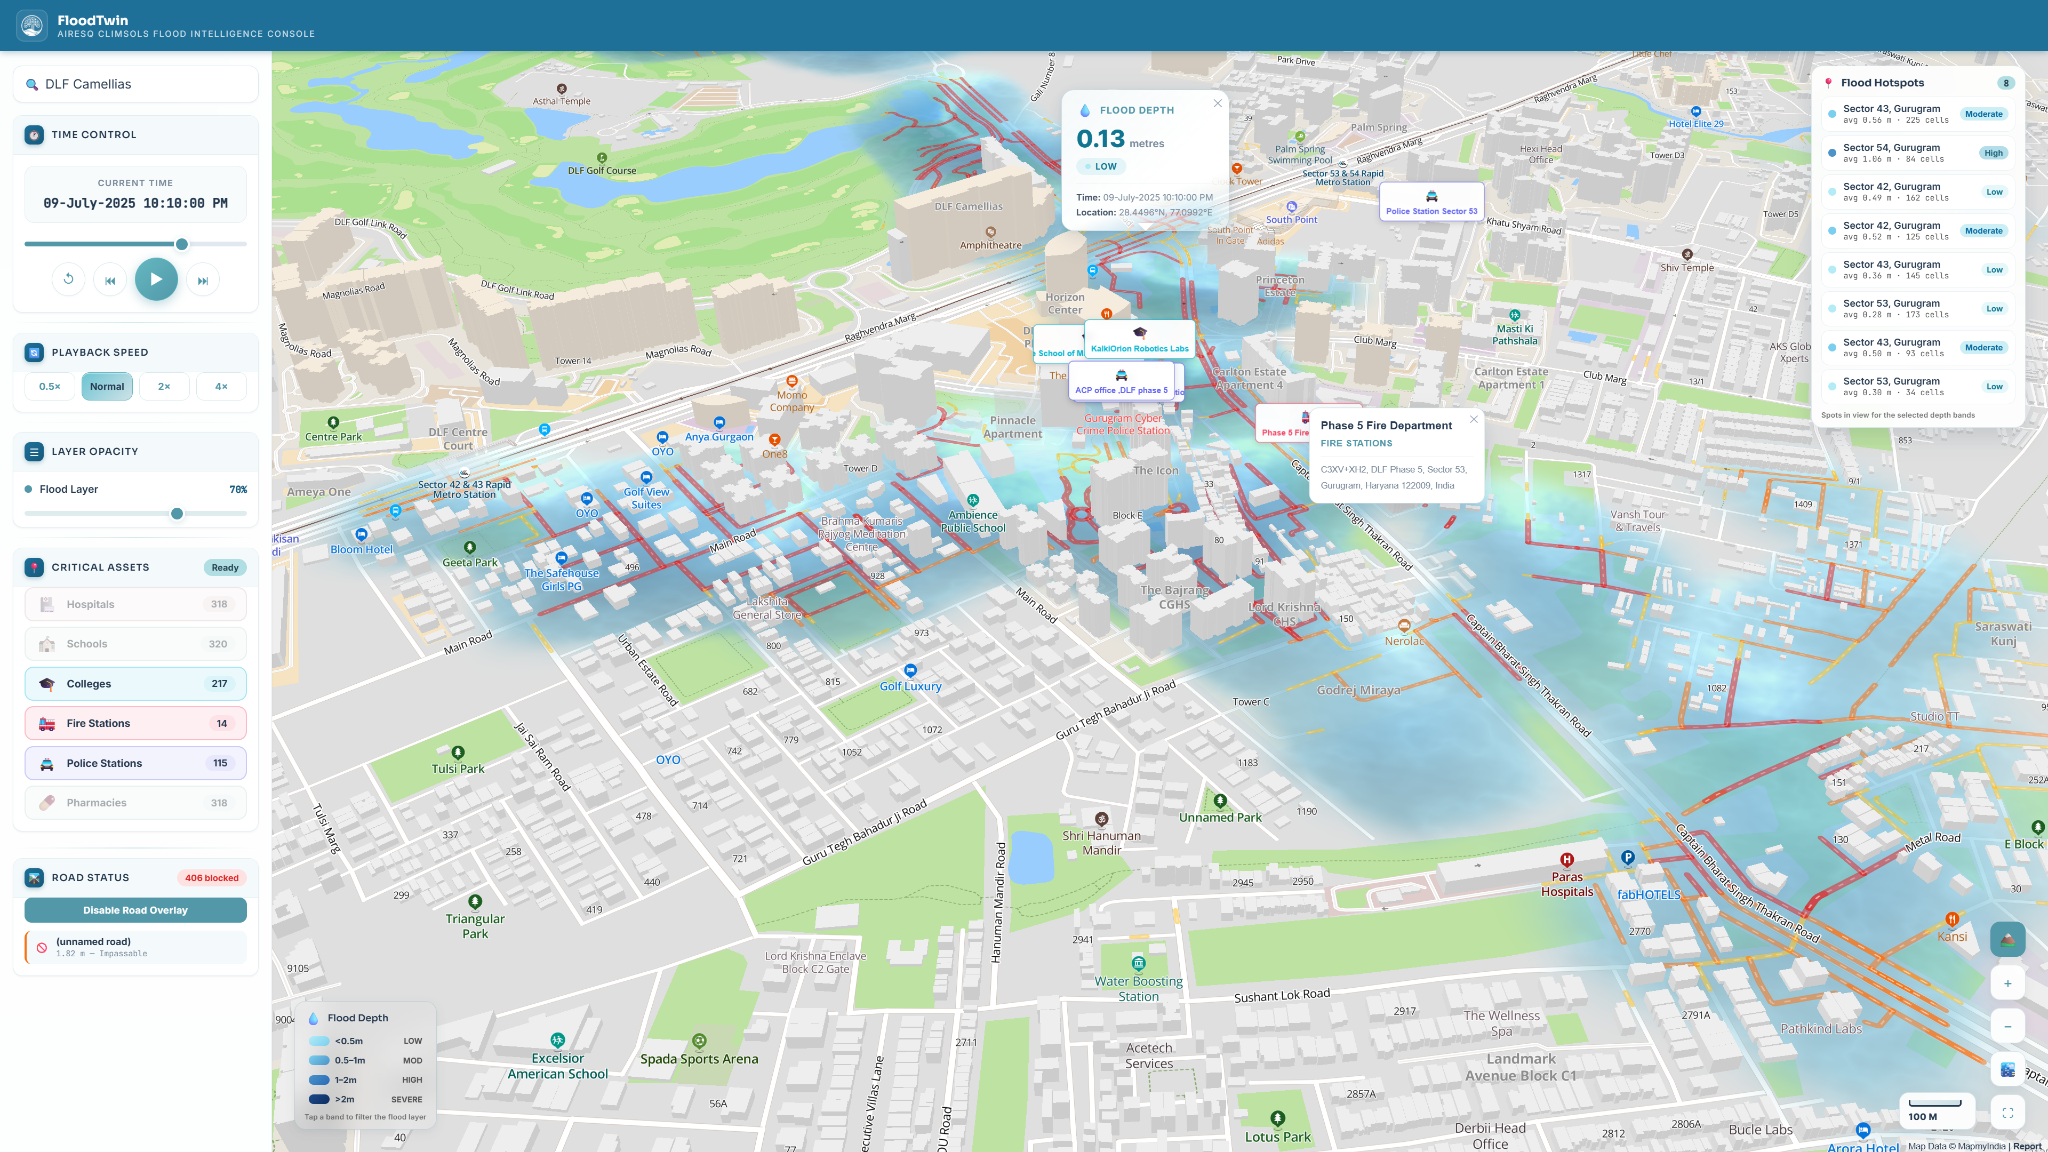Screen dimensions: 2048x1152
Task: Toggle the Colleges asset layer
Action: [x=135, y=684]
